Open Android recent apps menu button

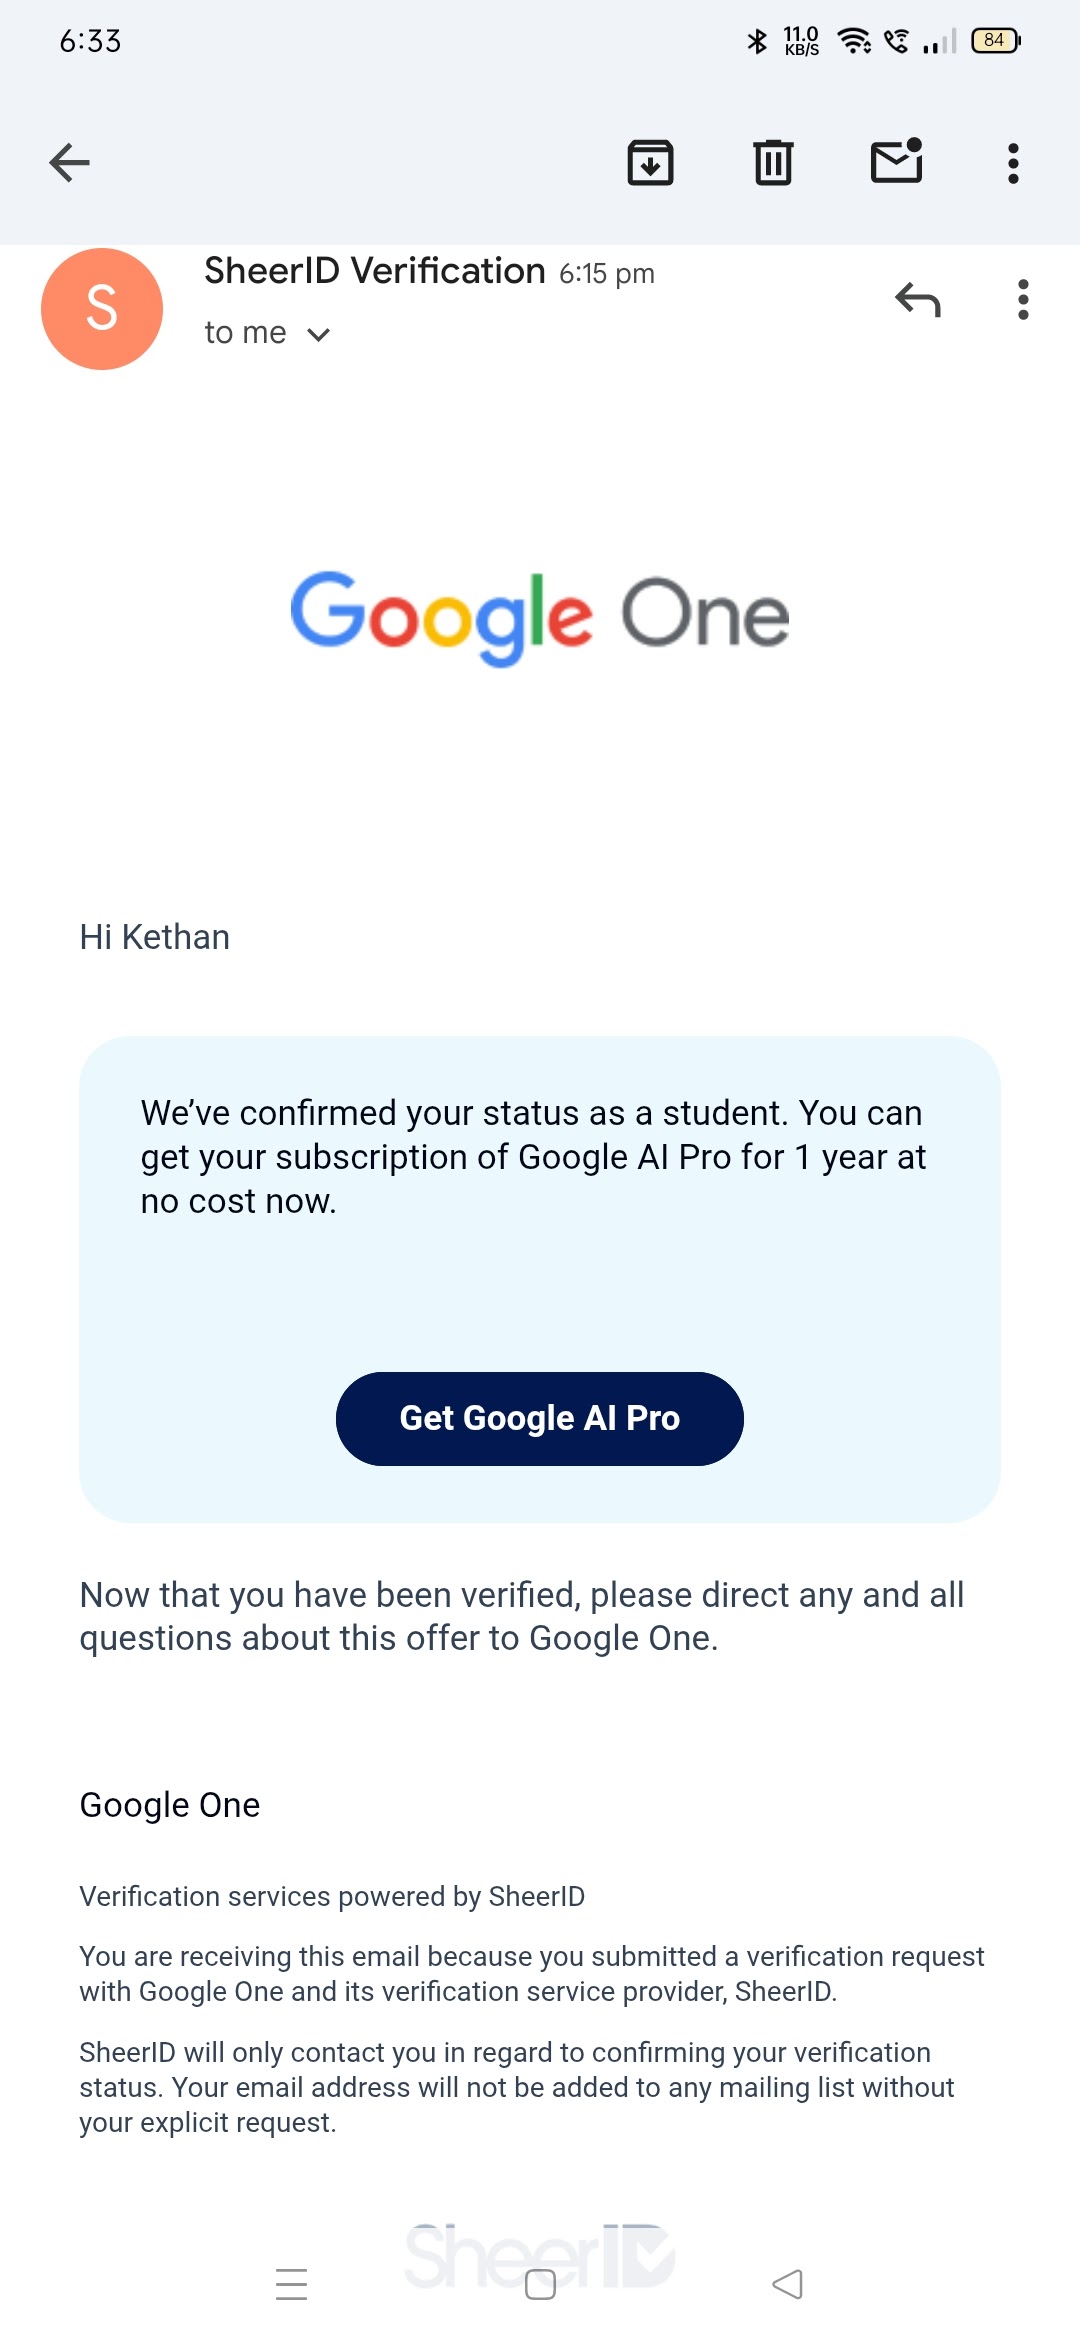(x=291, y=2284)
